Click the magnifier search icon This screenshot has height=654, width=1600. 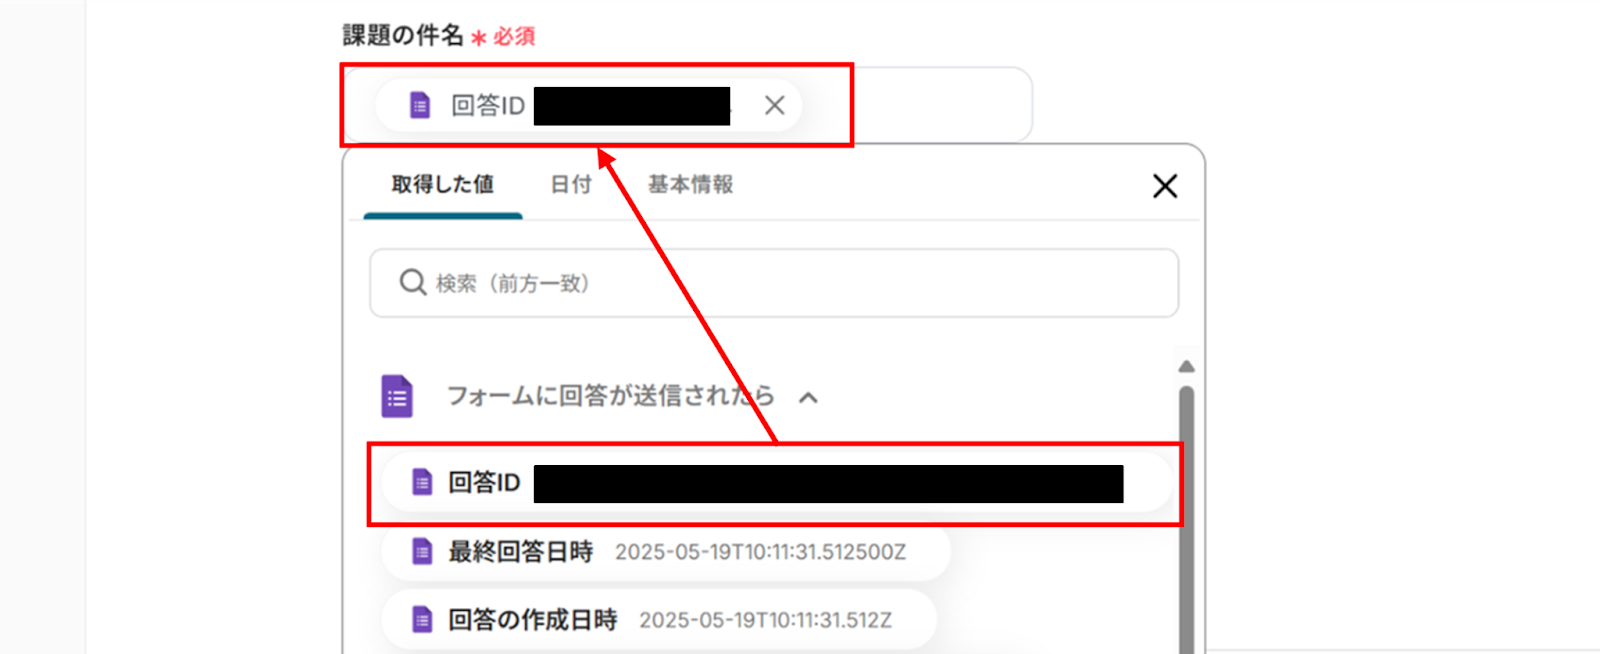[x=413, y=283]
